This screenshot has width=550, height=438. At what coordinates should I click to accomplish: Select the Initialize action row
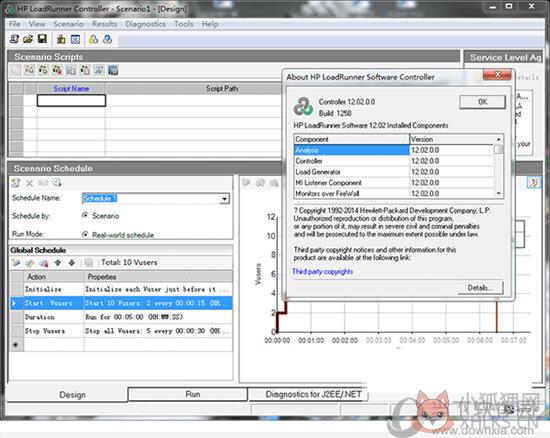coord(121,289)
